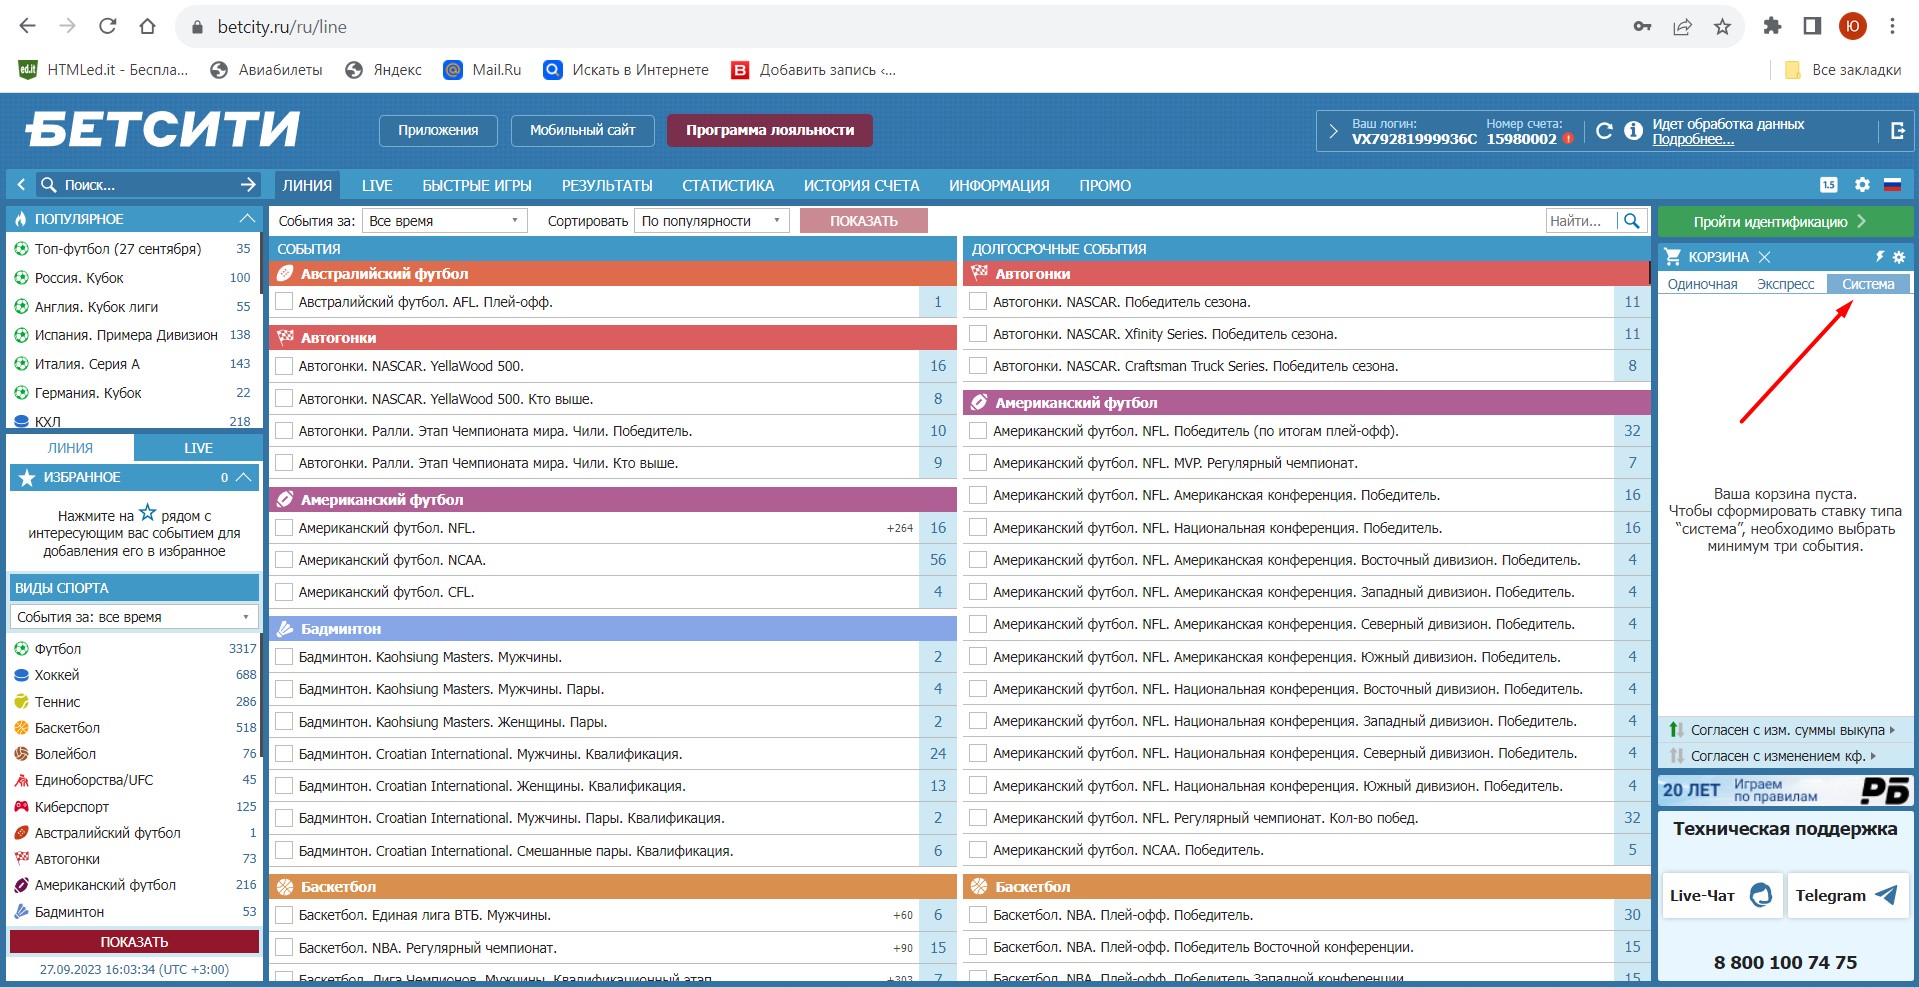Open Программа лояльности button
The height and width of the screenshot is (988, 1919).
click(770, 130)
